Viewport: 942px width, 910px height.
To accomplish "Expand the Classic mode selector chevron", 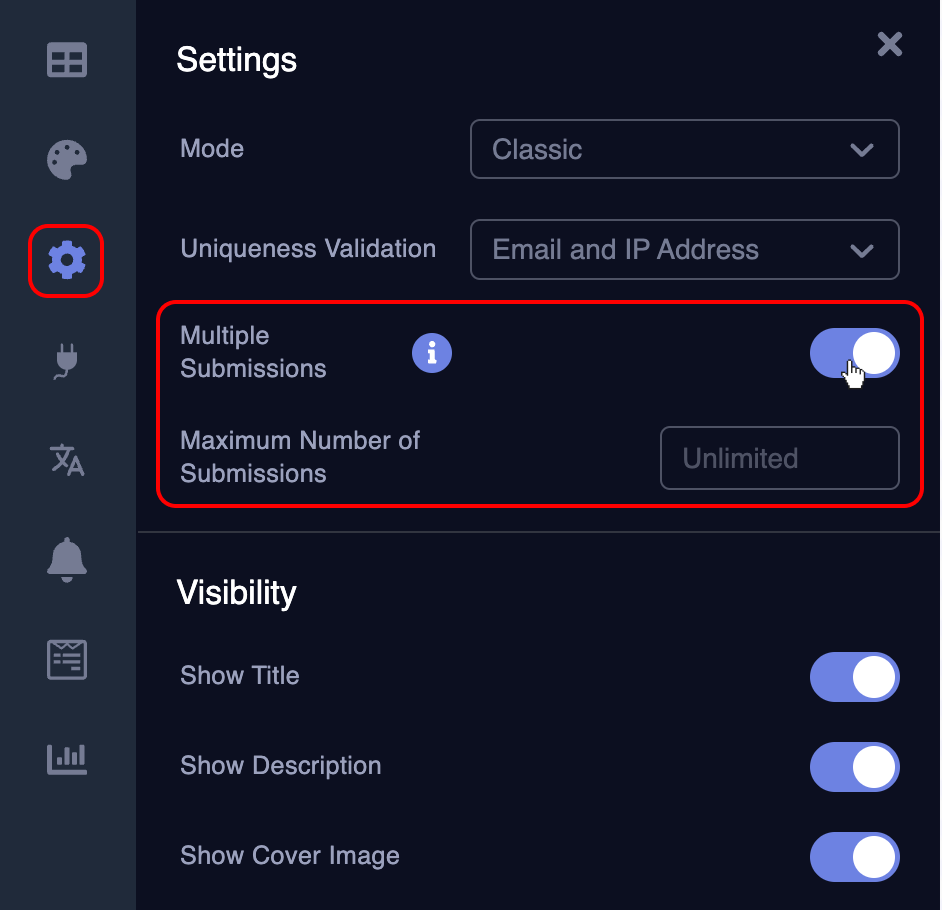I will (x=861, y=150).
